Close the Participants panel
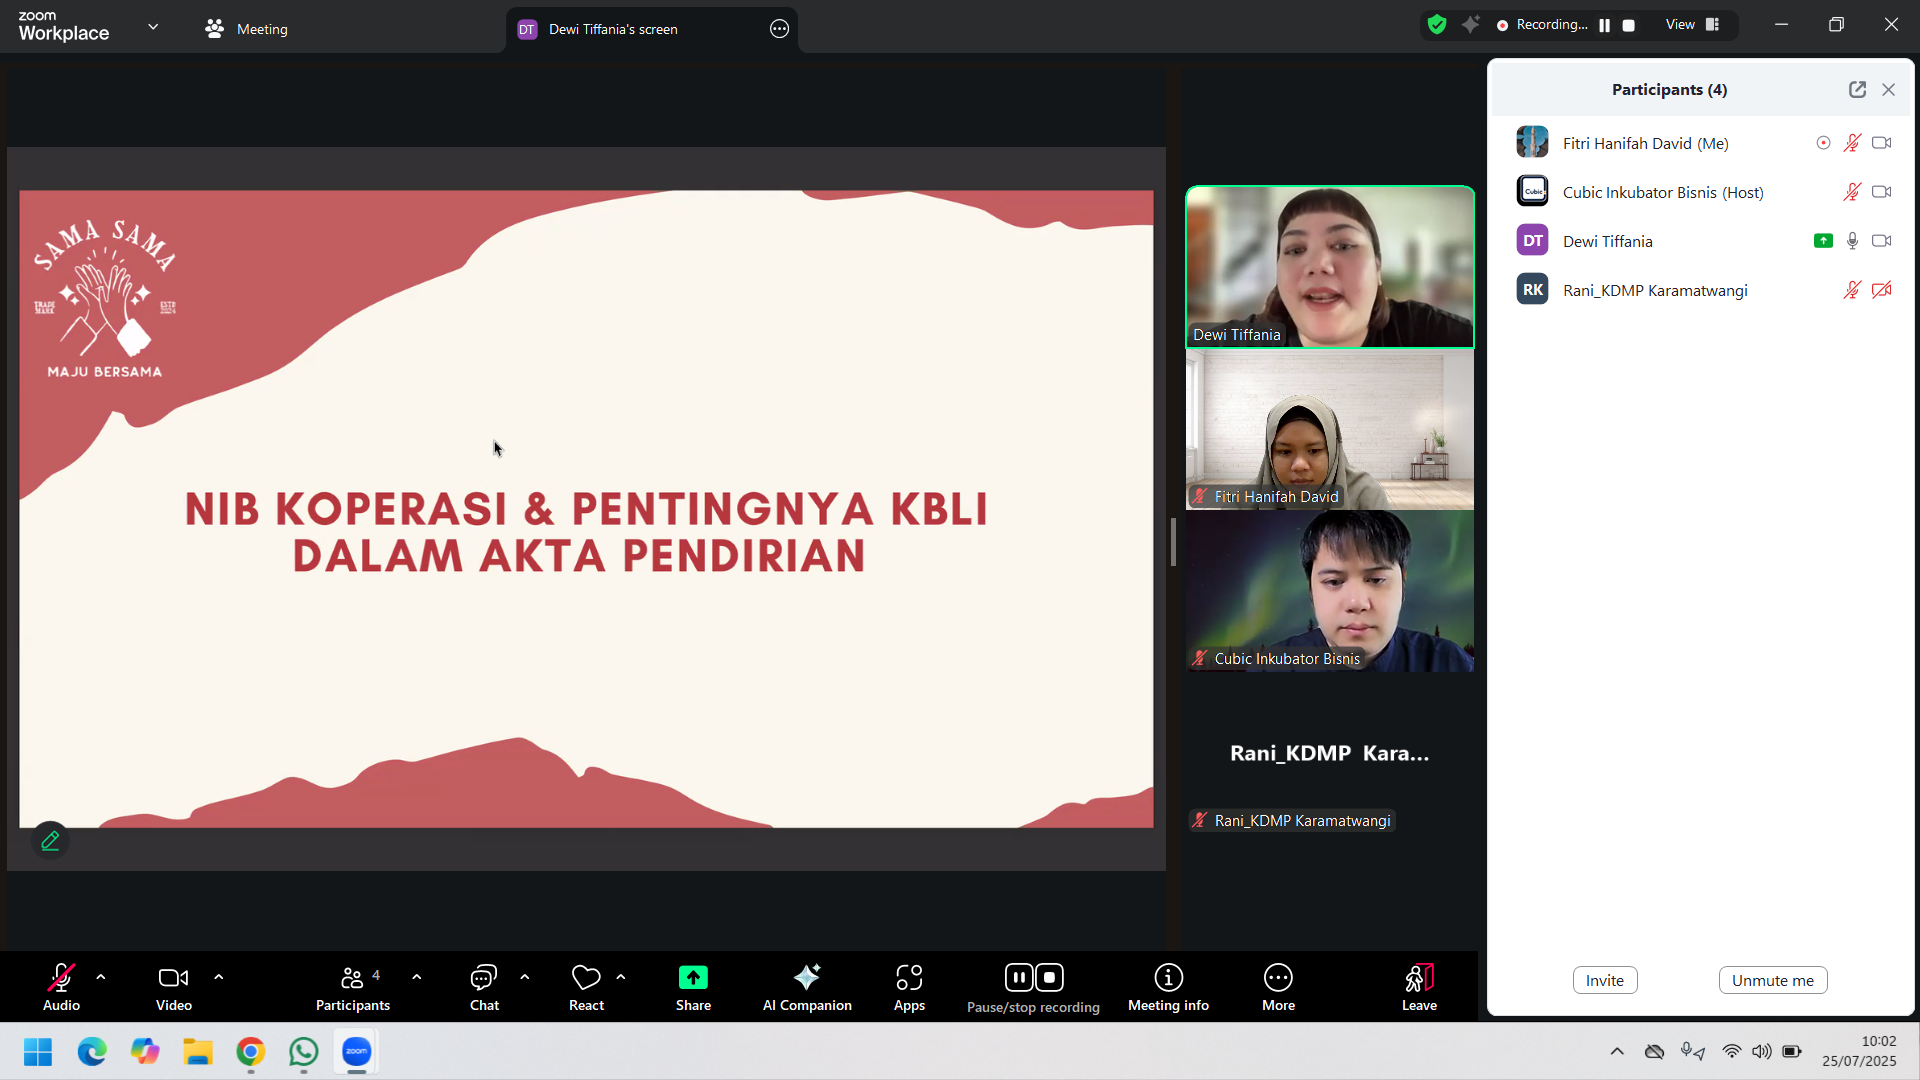This screenshot has width=1920, height=1080. (x=1888, y=89)
